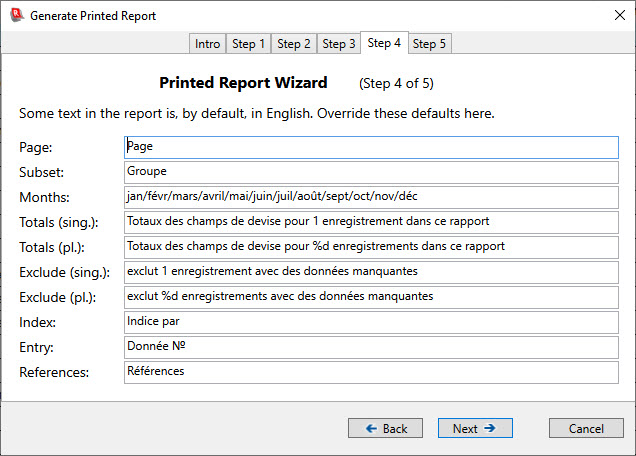Edit the References field
The width and height of the screenshot is (636, 456).
click(x=371, y=372)
